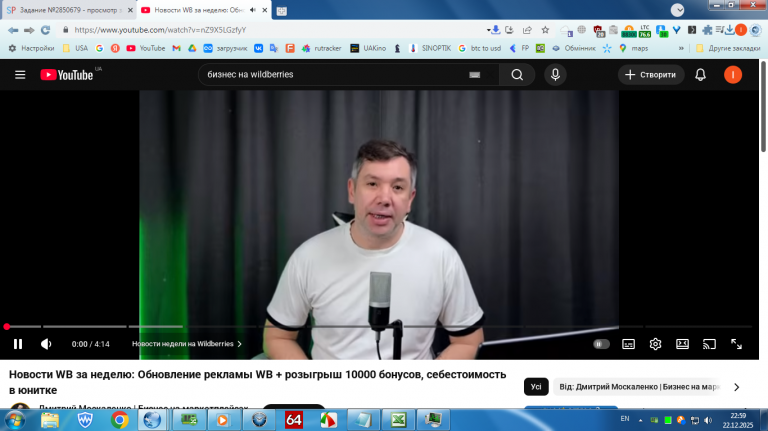Viewport: 768px width, 431px height.
Task: Switch the EN language indicator
Action: click(x=625, y=419)
